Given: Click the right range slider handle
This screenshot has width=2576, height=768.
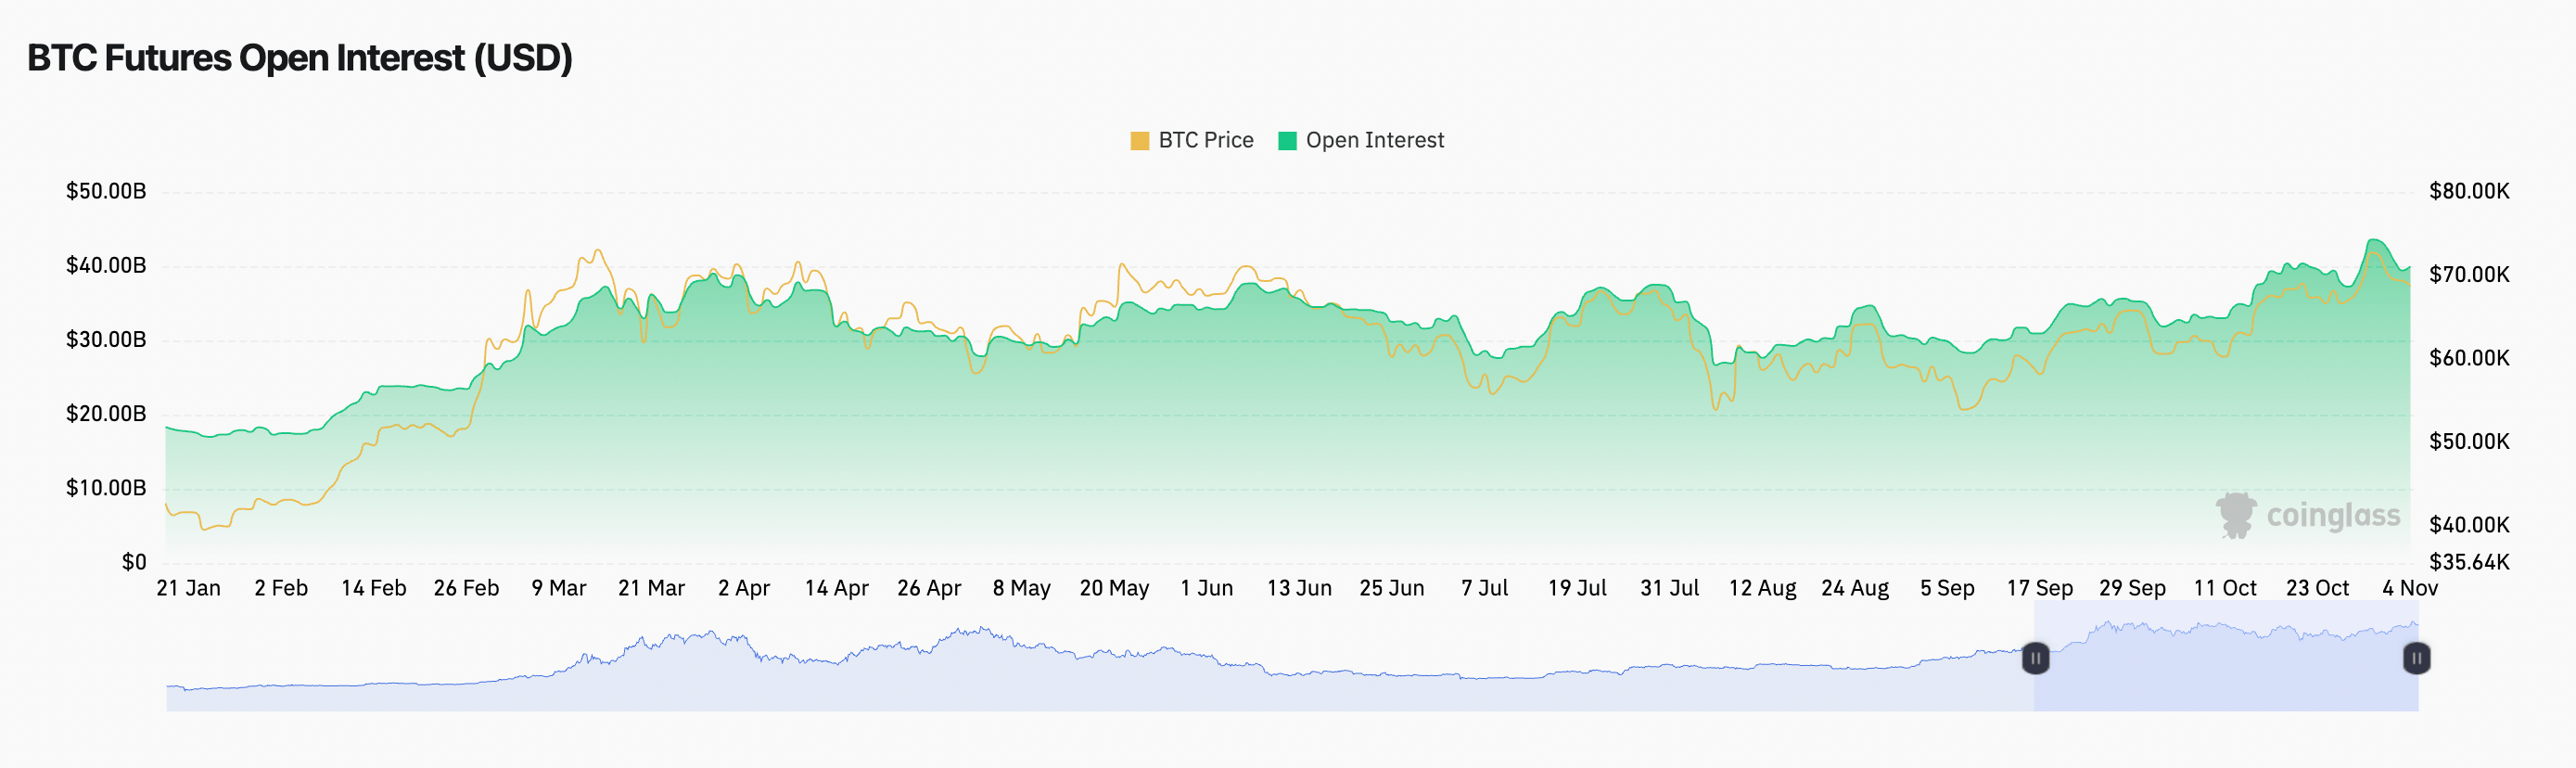Looking at the screenshot, I should click(2416, 658).
